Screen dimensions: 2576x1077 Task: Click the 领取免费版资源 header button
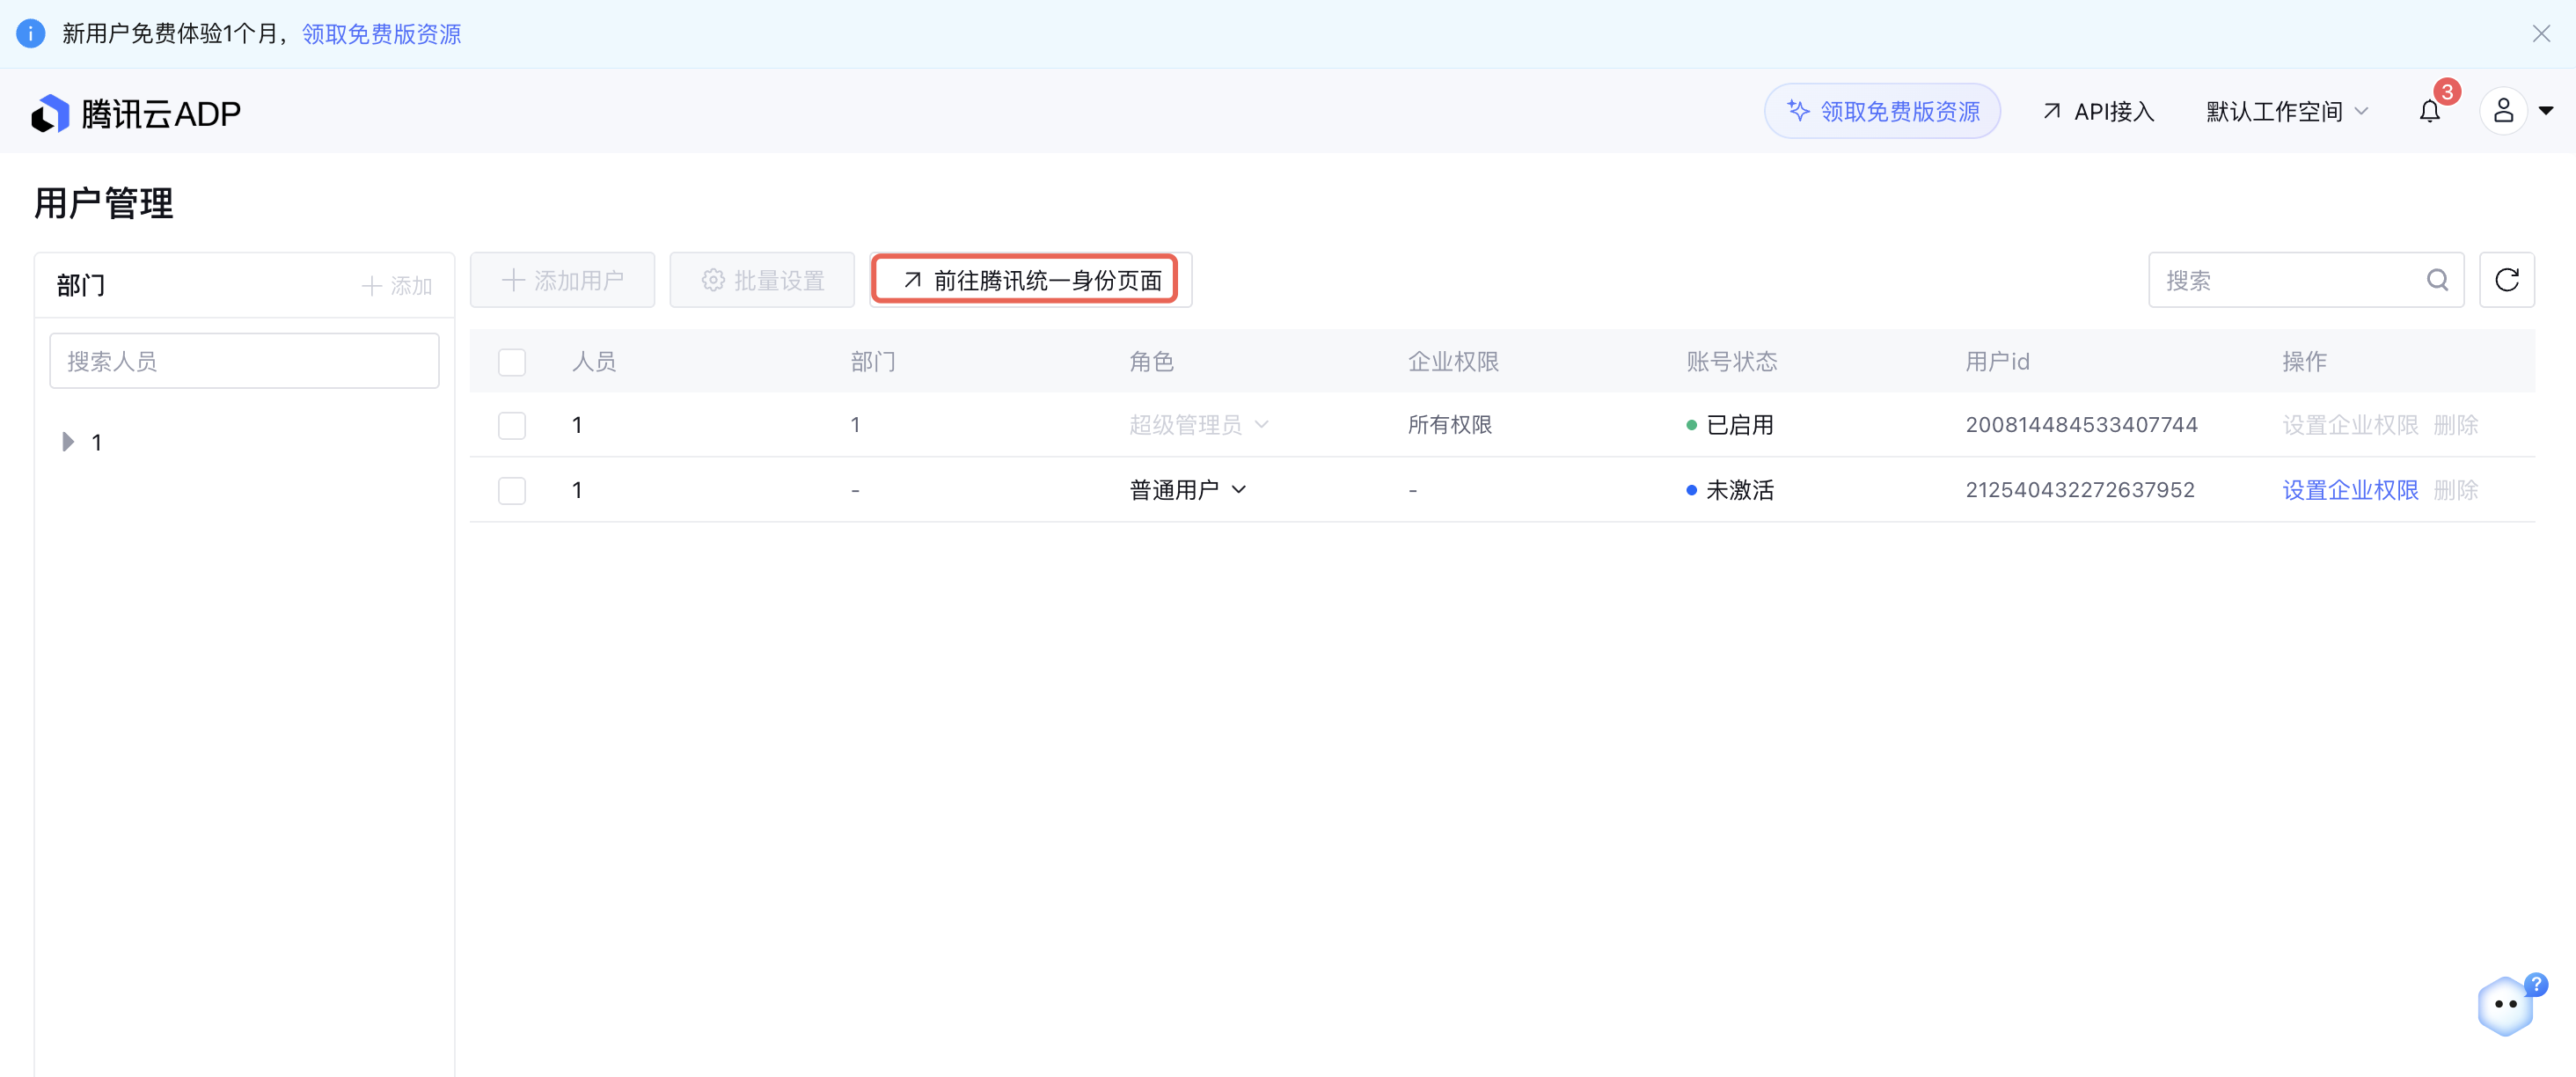[x=1882, y=111]
